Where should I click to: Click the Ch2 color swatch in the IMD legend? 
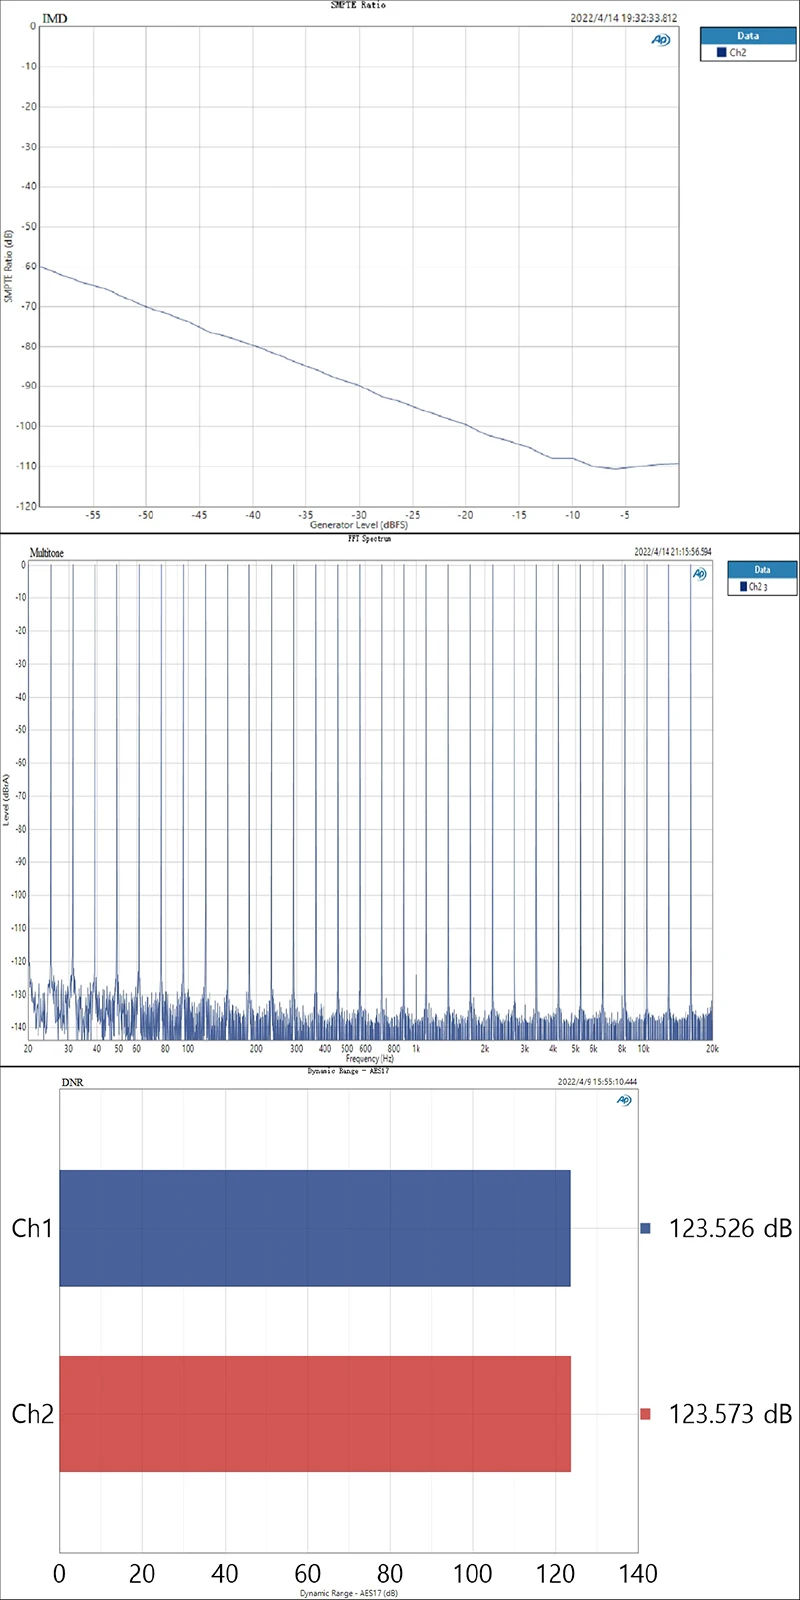[721, 52]
